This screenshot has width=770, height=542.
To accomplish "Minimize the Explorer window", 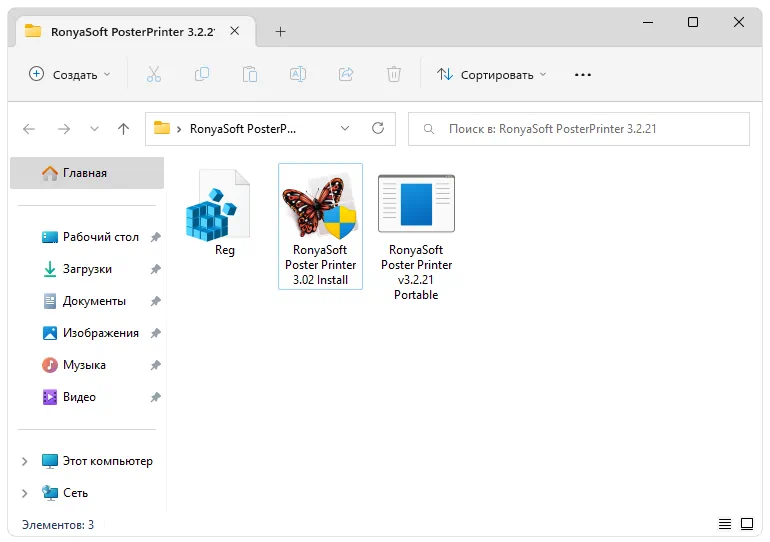I will coord(648,22).
